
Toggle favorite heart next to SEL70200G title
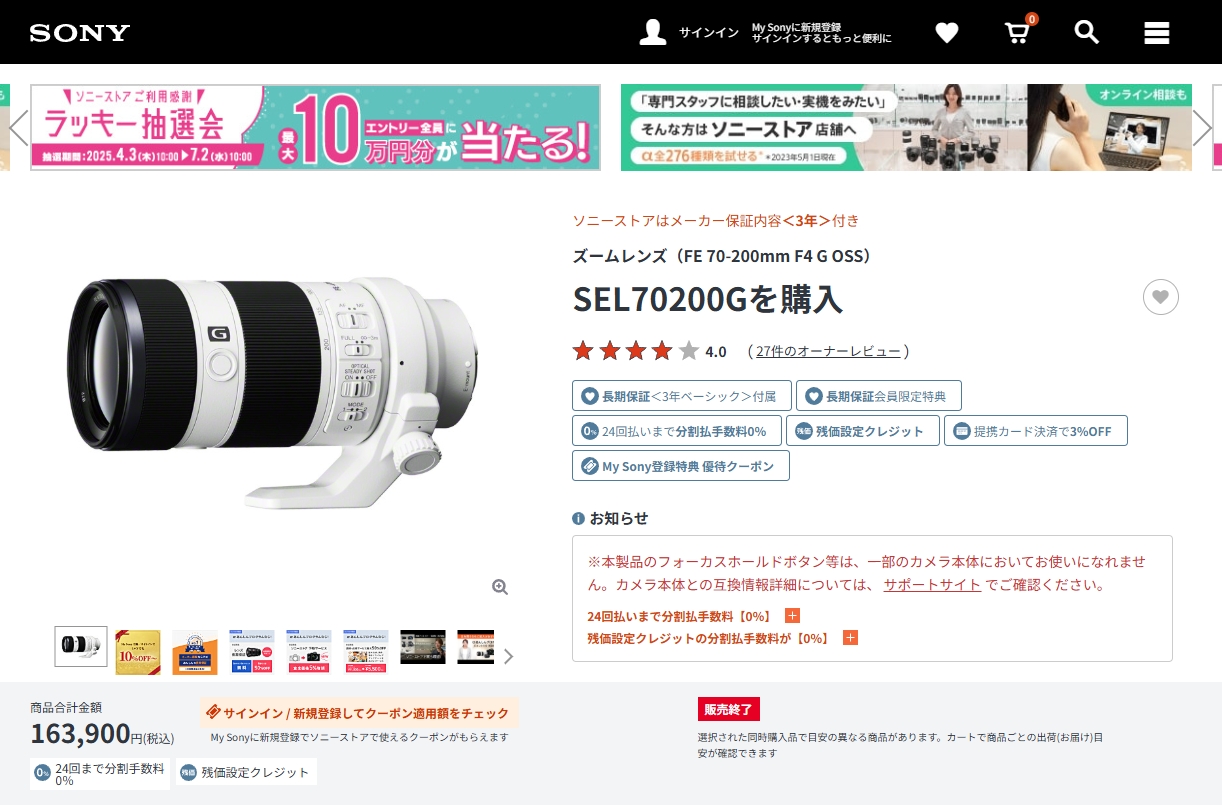[1161, 297]
